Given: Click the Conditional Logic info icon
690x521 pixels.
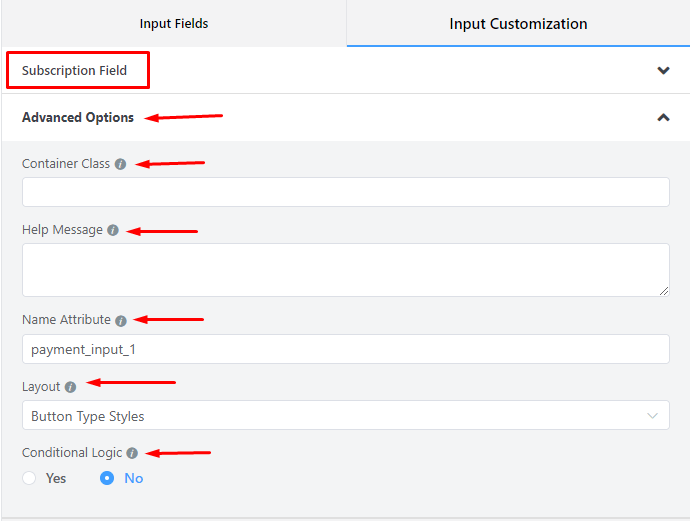Looking at the screenshot, I should coord(132,453).
